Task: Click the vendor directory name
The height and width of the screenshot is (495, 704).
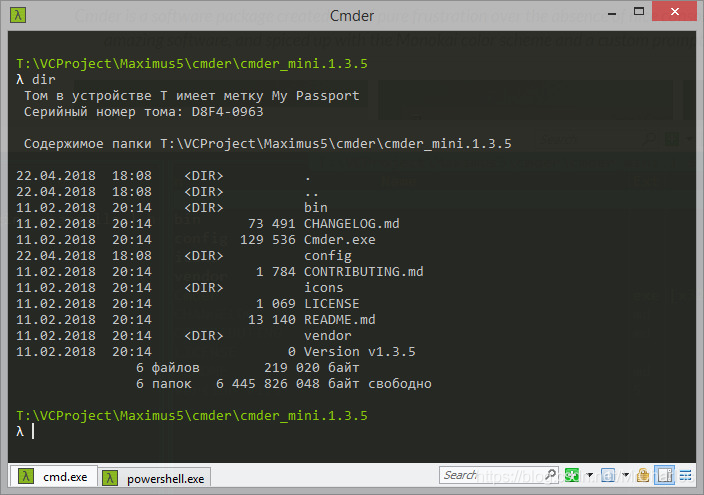Action: click(x=328, y=336)
